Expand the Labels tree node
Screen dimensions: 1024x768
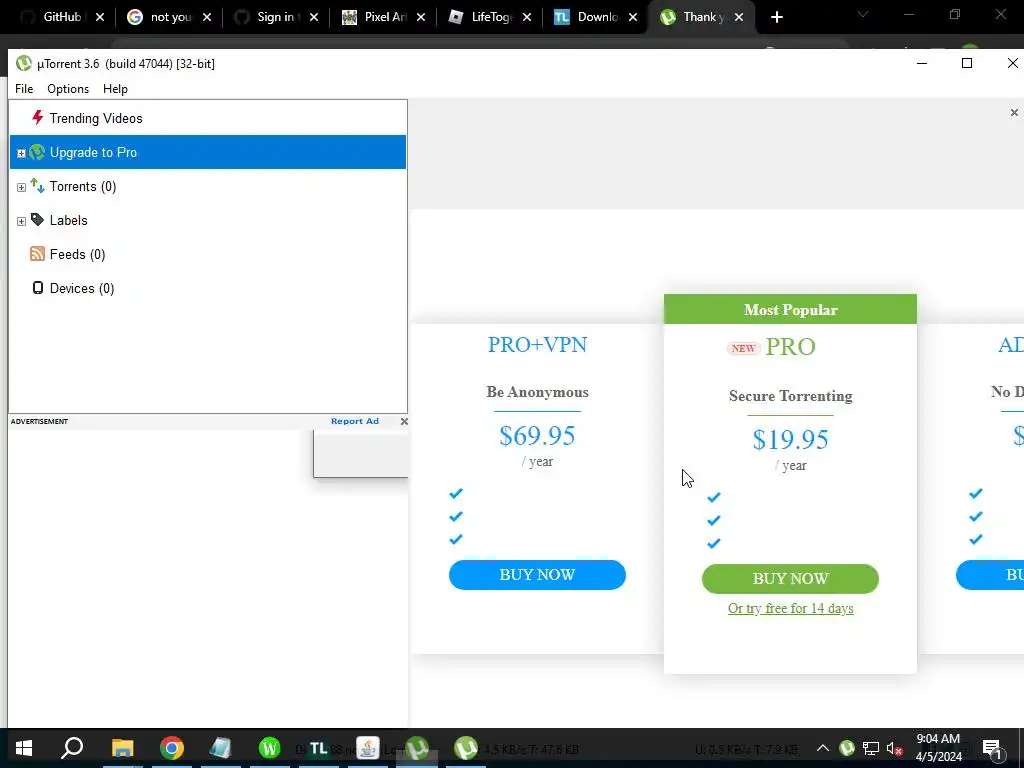click(x=21, y=221)
